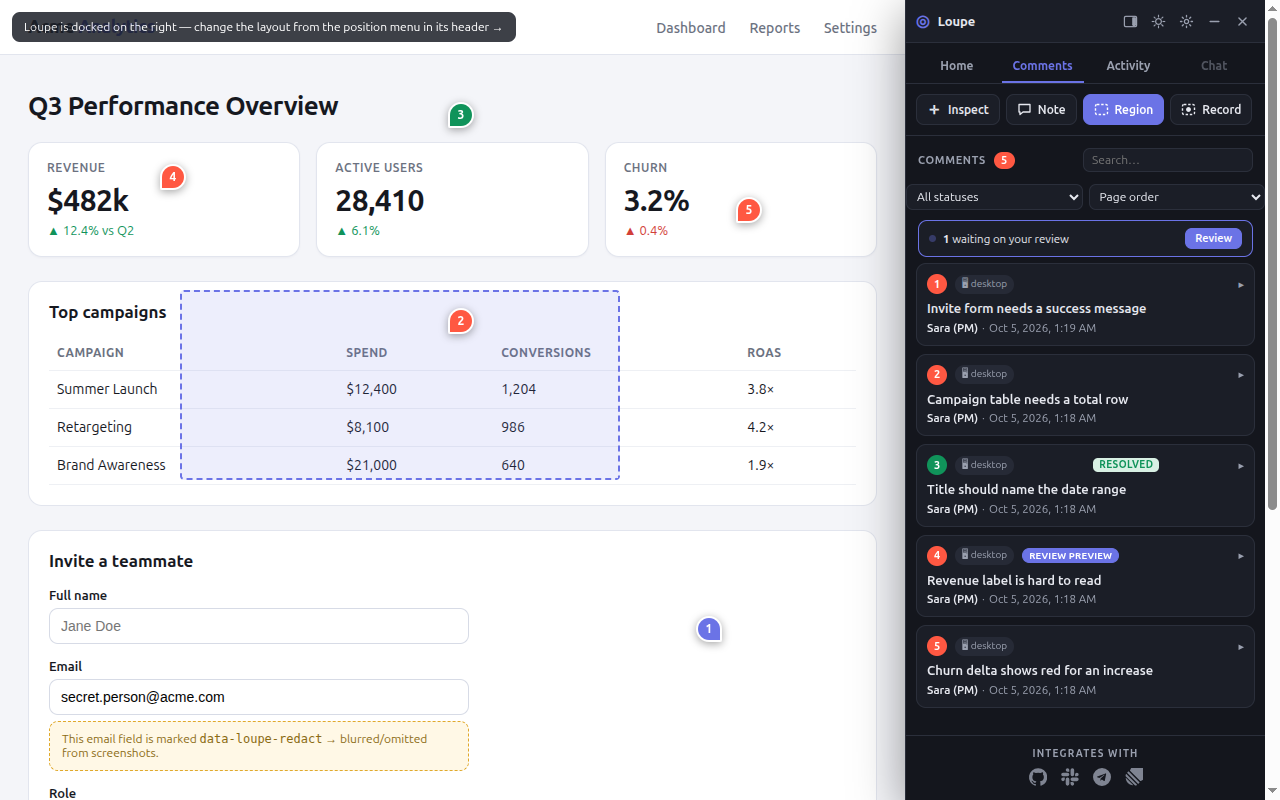
Task: Activate the Note tool
Action: [1041, 110]
